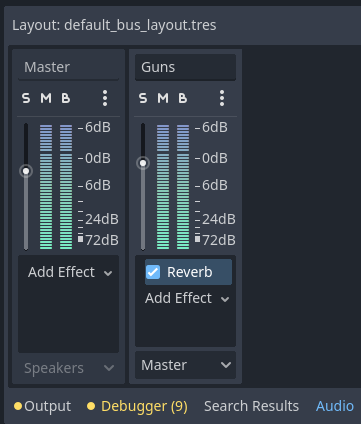The height and width of the screenshot is (424, 361).
Task: Mute the Guns bus
Action: click(x=163, y=98)
